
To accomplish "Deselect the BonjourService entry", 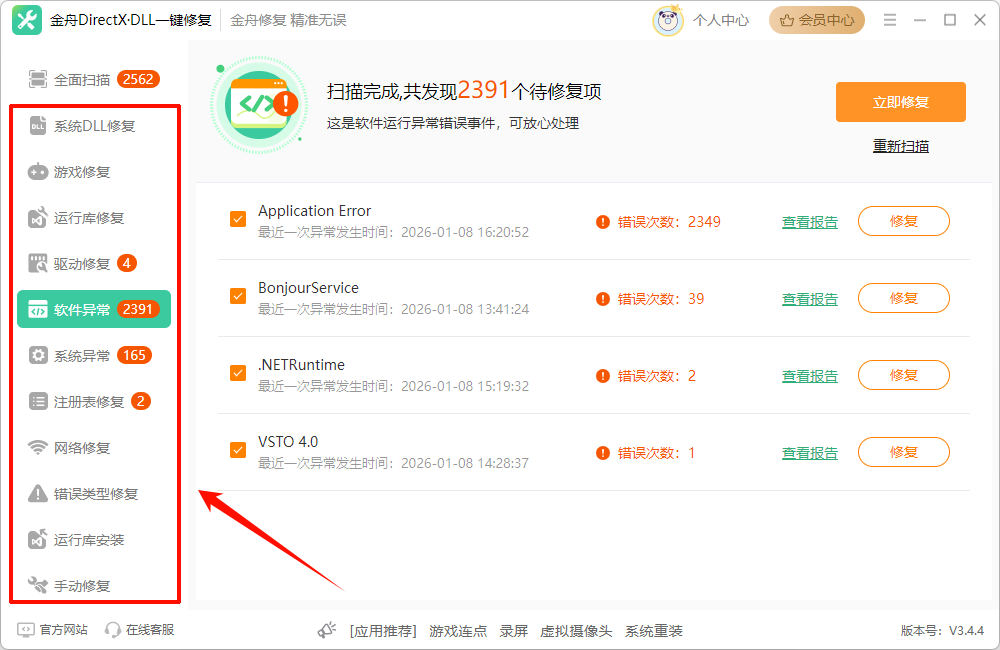I will point(237,296).
